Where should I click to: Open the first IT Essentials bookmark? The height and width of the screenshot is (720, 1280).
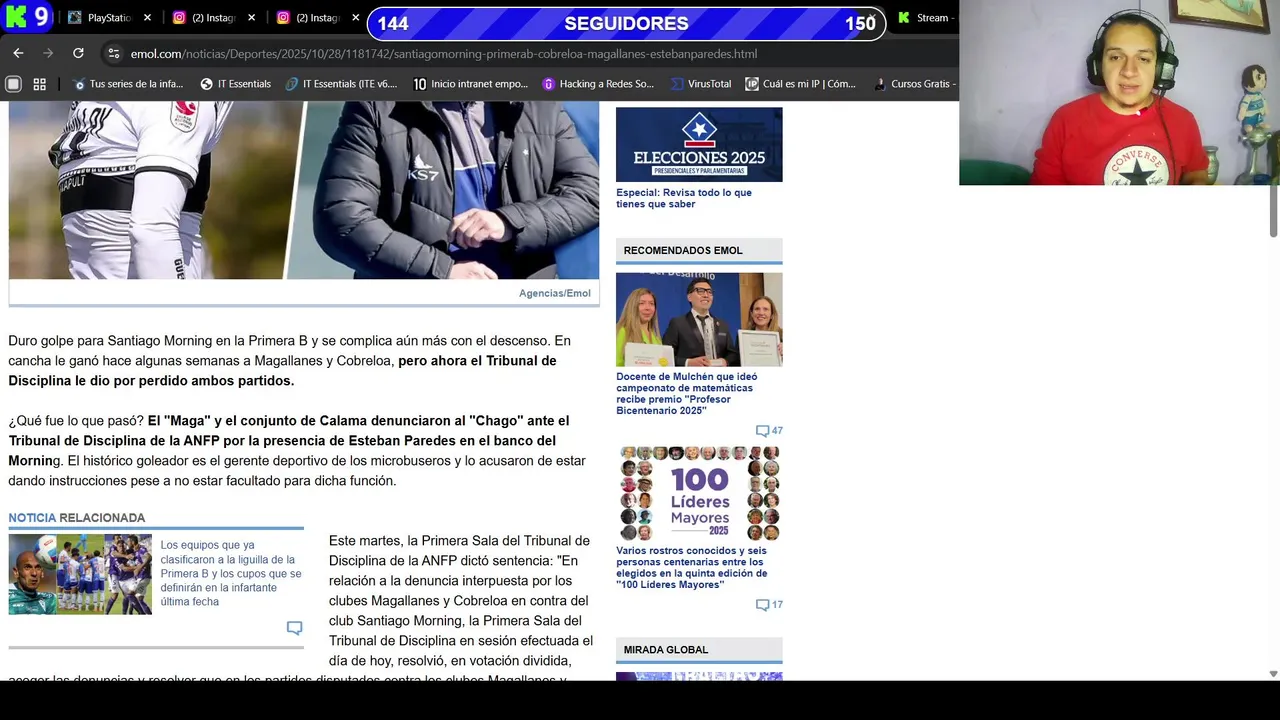236,84
